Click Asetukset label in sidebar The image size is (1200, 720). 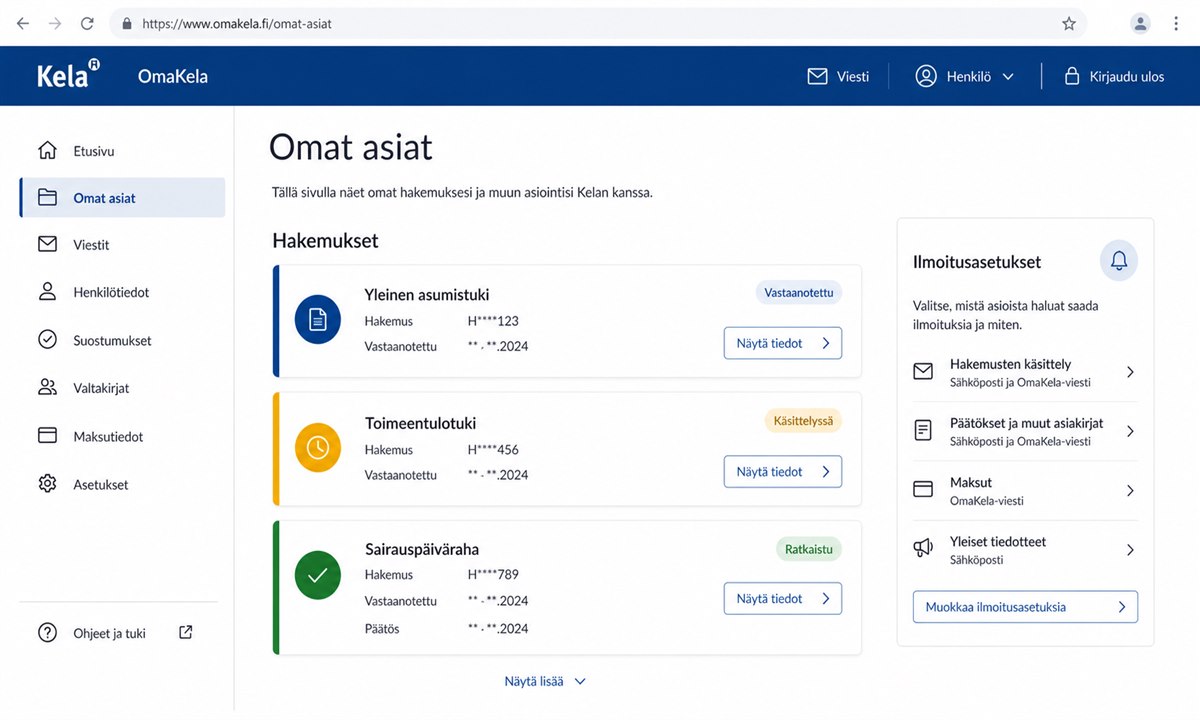pos(101,484)
